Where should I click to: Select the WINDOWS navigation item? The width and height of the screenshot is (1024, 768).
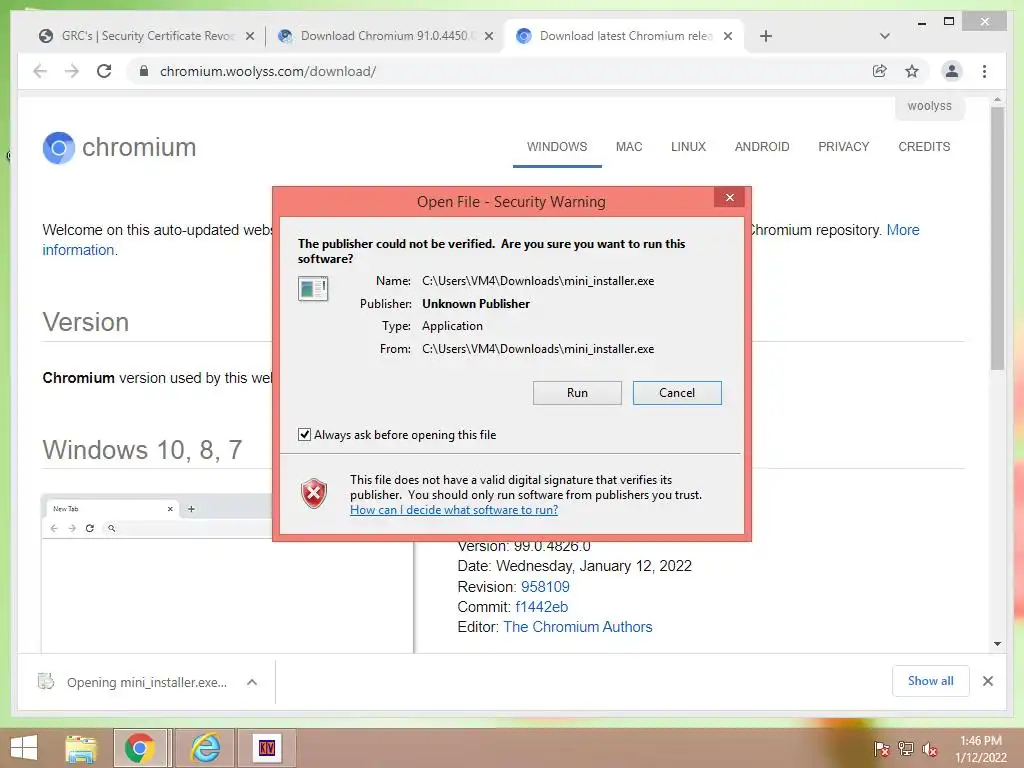click(557, 147)
